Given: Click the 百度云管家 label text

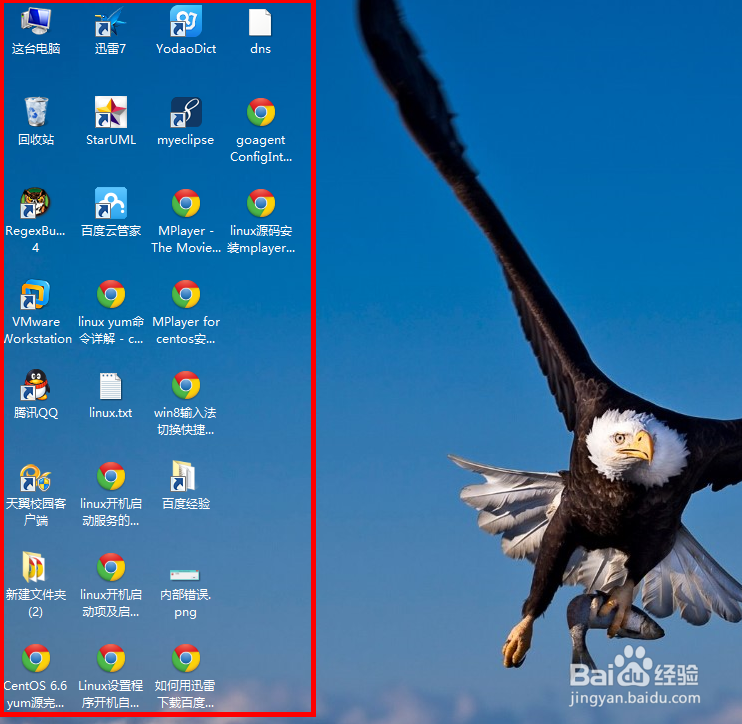Looking at the screenshot, I should [111, 230].
